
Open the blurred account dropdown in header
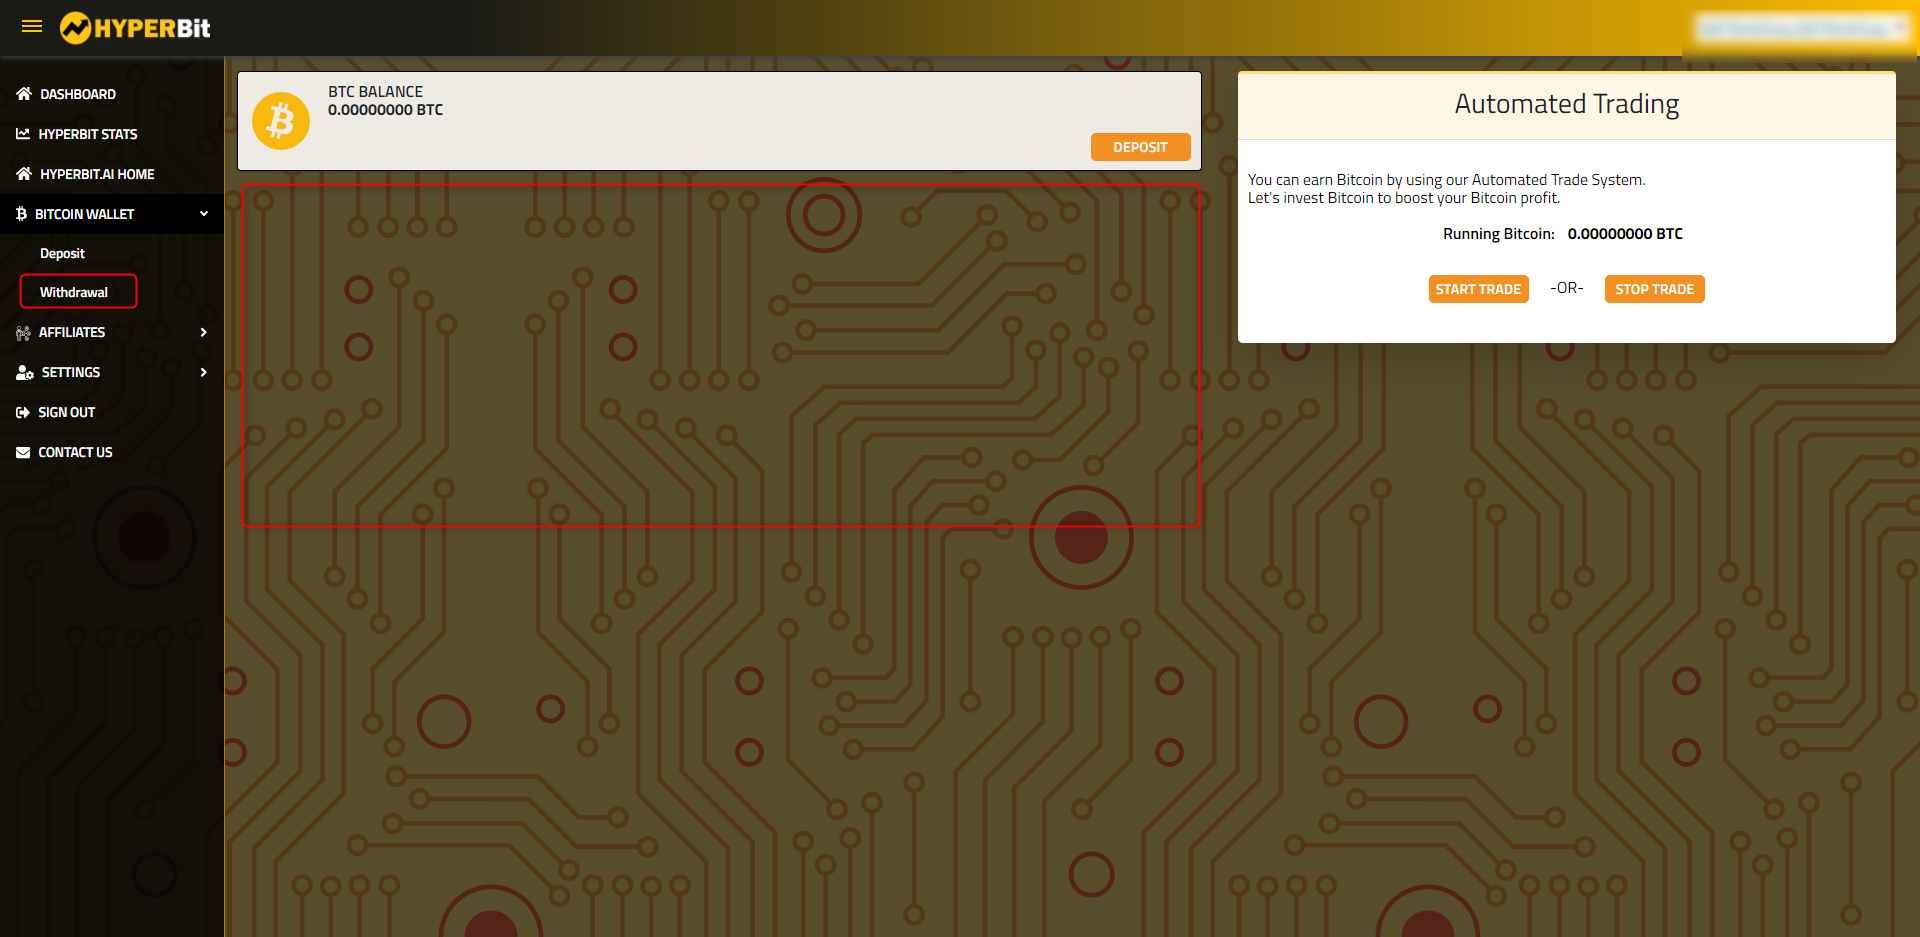(x=1803, y=28)
